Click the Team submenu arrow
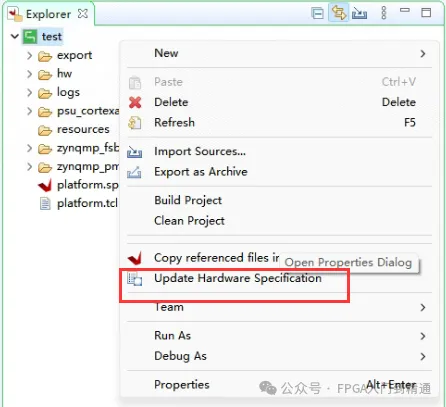The image size is (446, 407). pyautogui.click(x=423, y=307)
